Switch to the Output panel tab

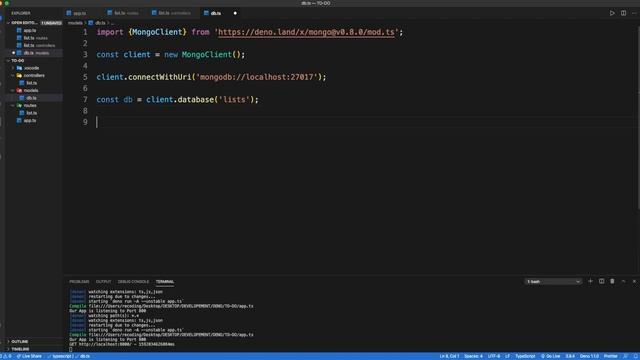[x=103, y=282]
